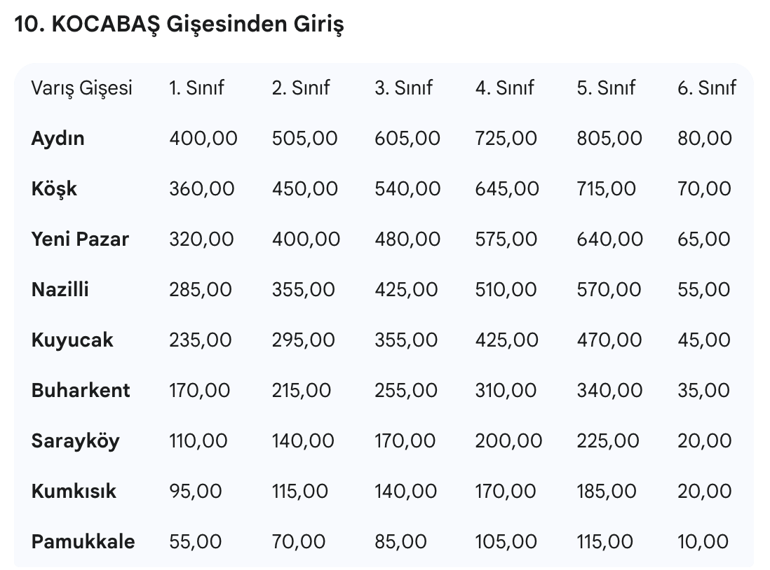Click the KOCABAŞ Gişesinden Giriş heading
The width and height of the screenshot is (770, 570).
[x=179, y=24]
